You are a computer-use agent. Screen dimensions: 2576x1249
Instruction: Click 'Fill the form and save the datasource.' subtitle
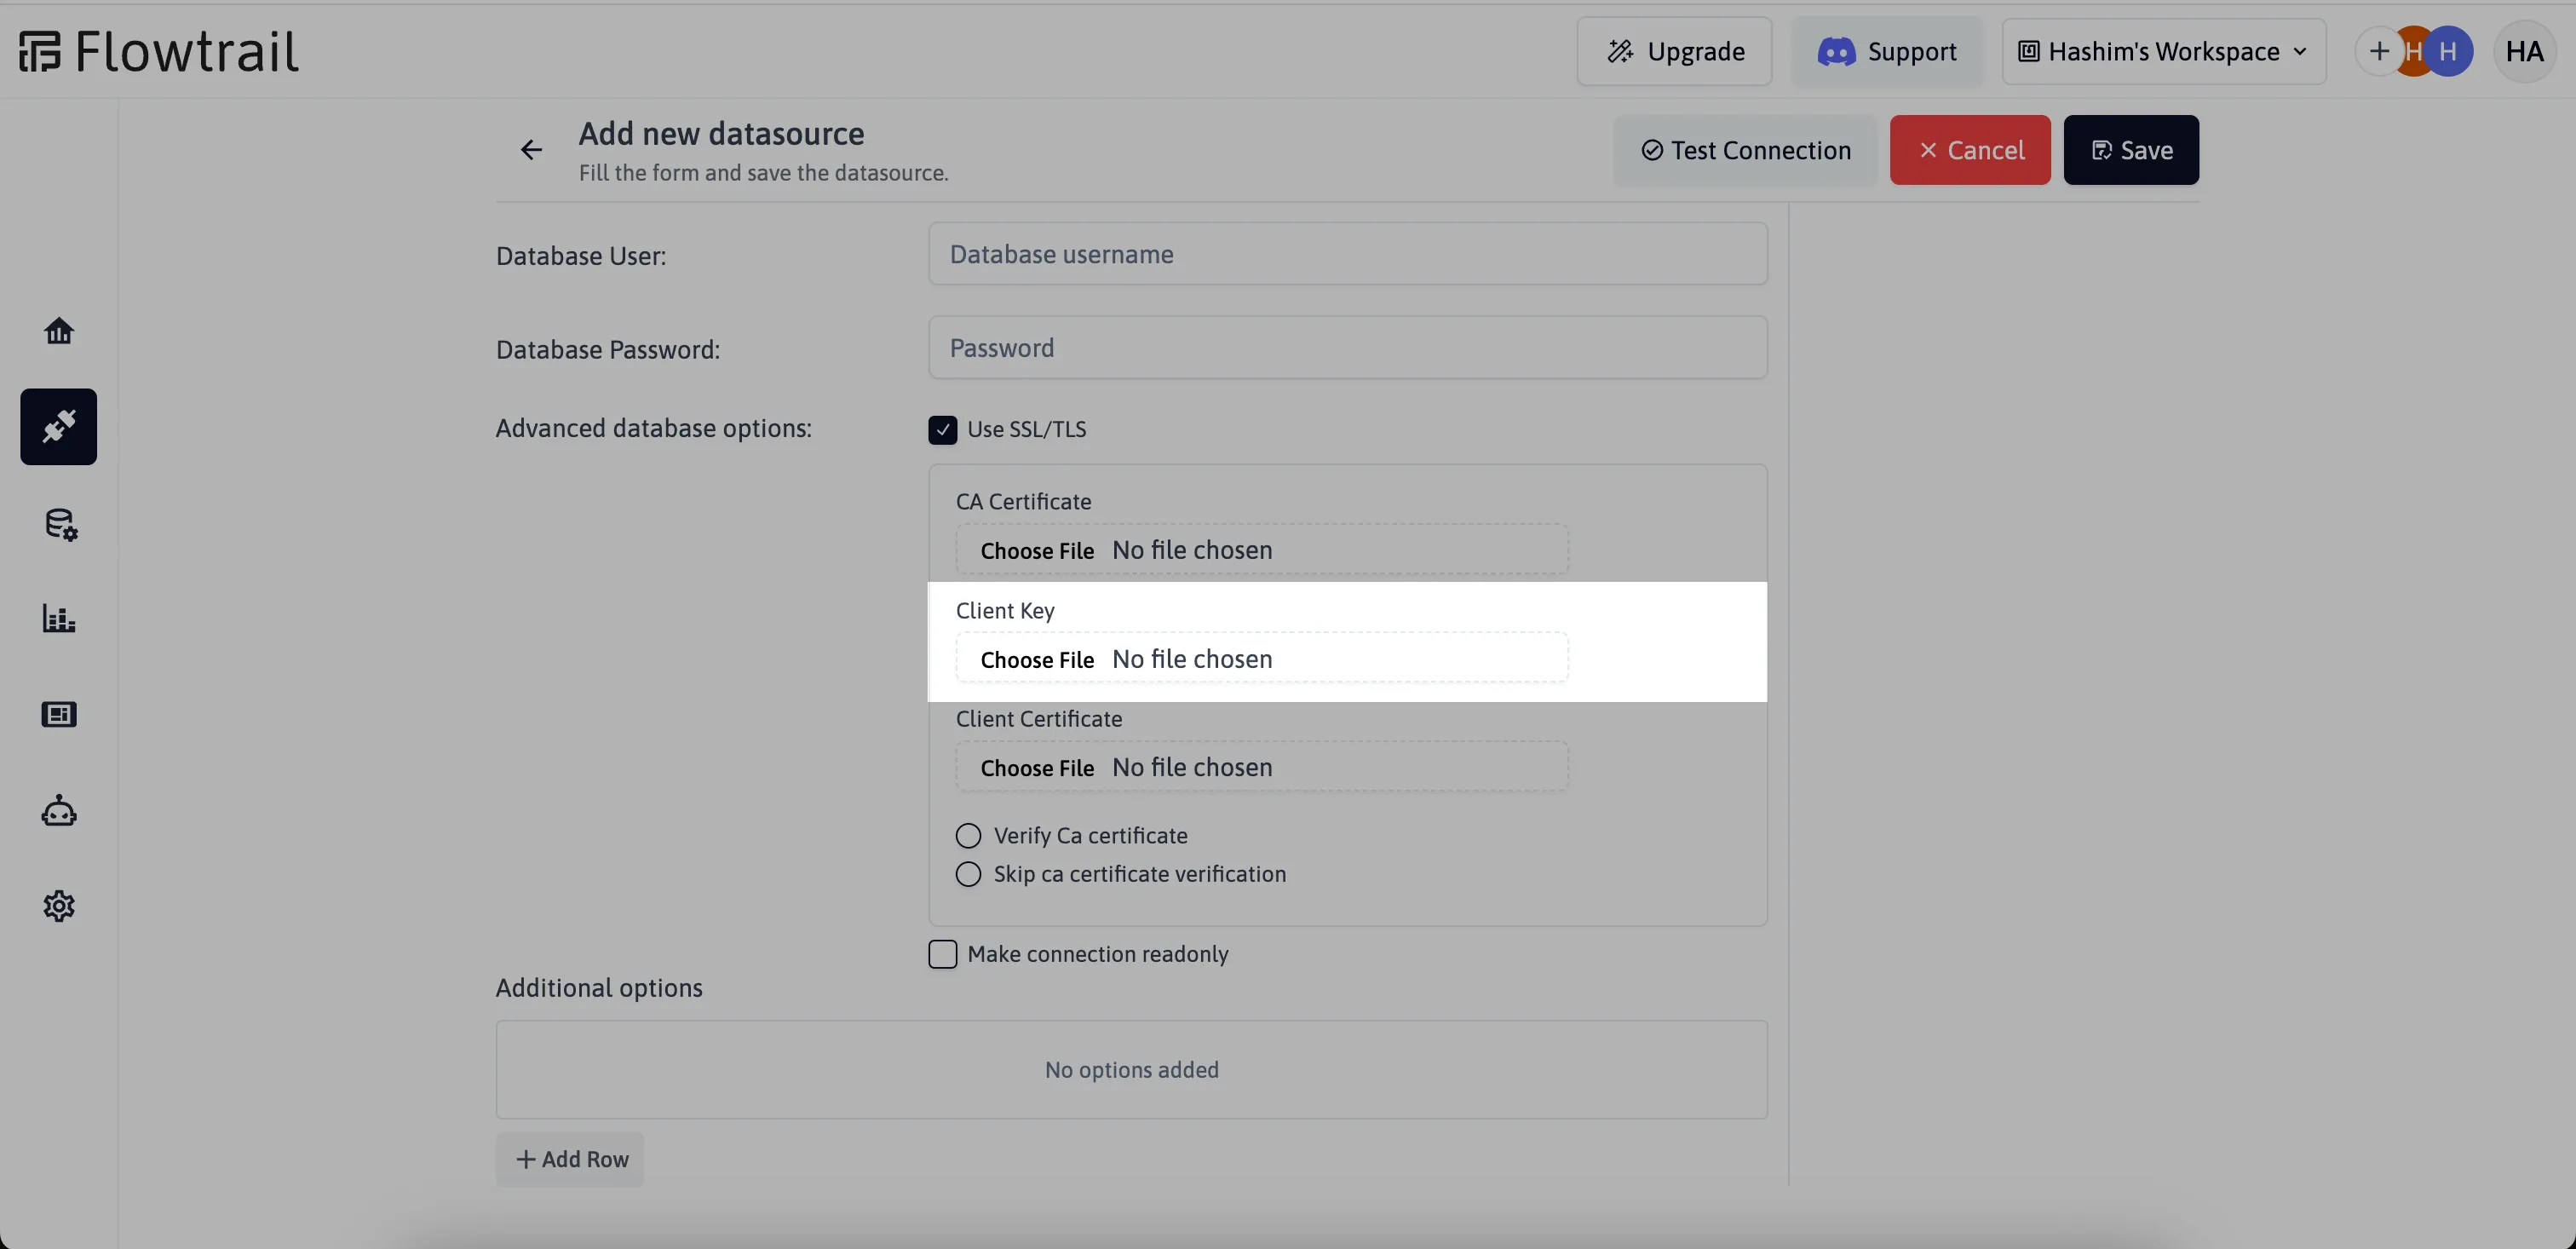(763, 173)
